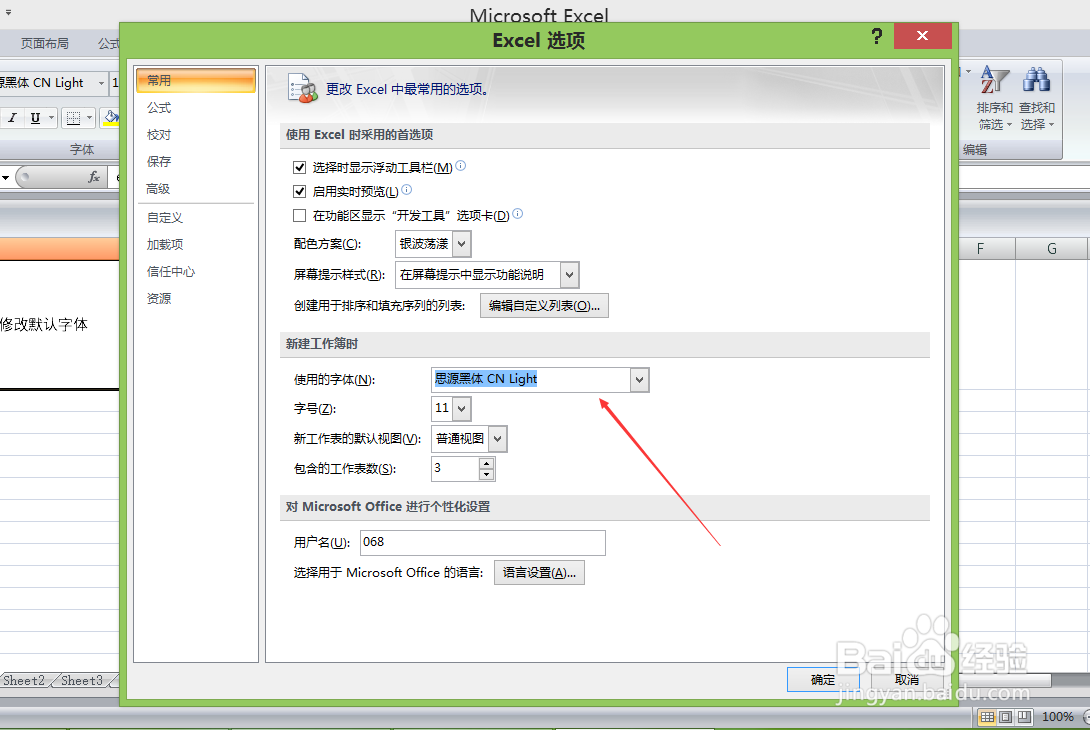This screenshot has height=730, width=1090.
Task: Increase 包含的工作表数 with up spinner
Action: (x=487, y=463)
